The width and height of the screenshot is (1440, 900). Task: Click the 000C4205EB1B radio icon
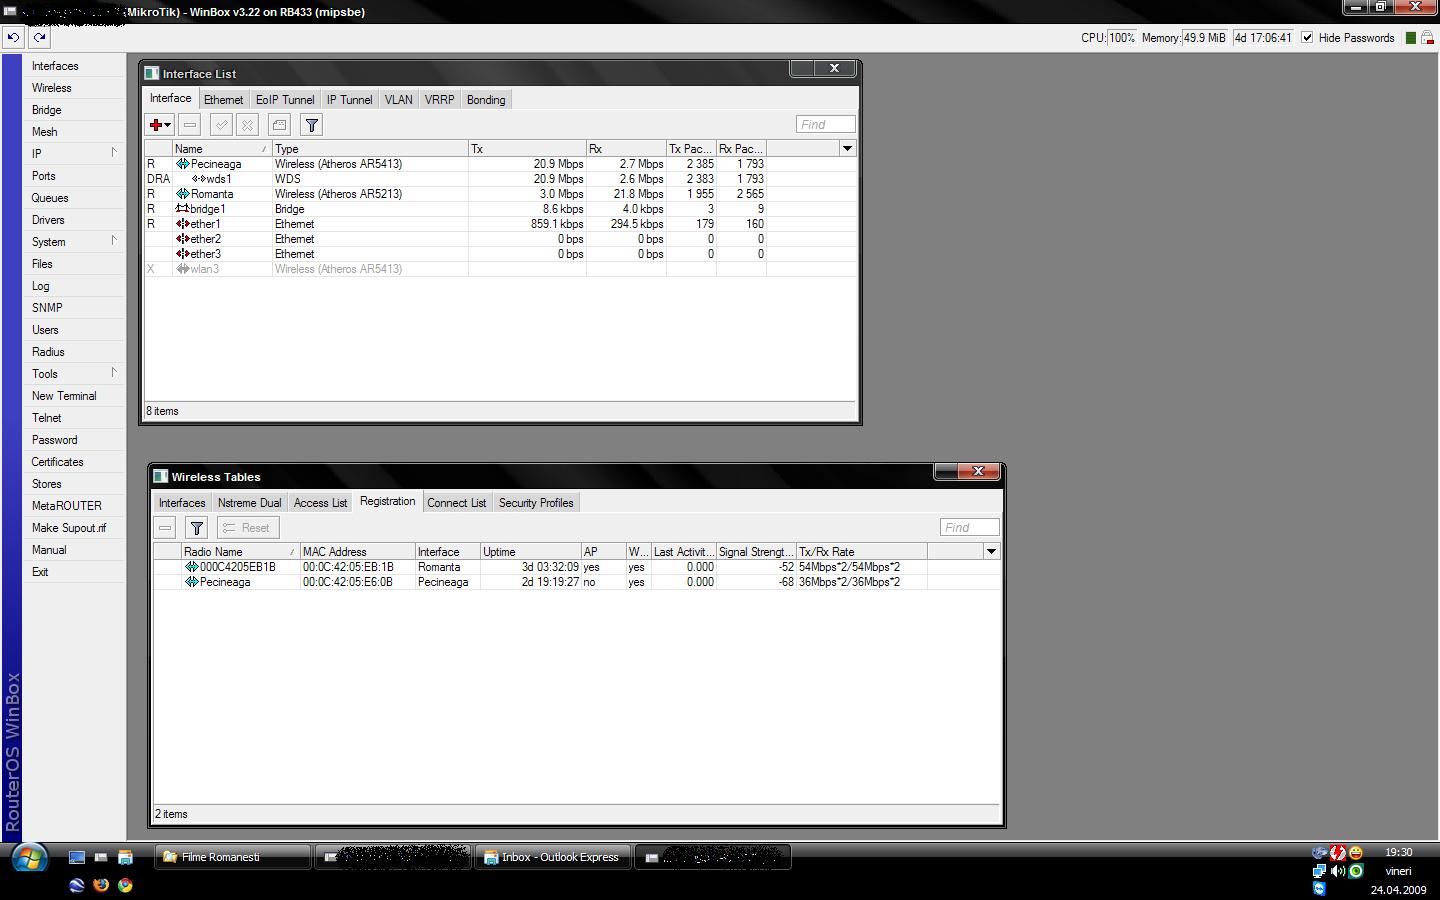(x=192, y=567)
